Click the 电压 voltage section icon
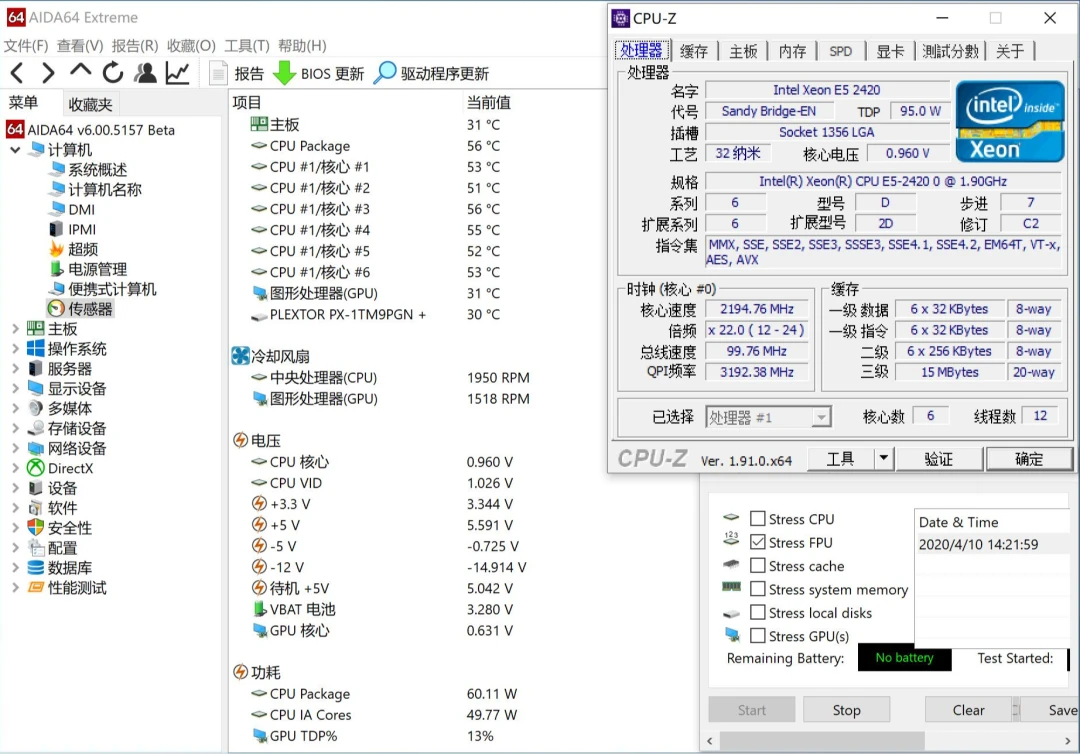Viewport: 1080px width, 754px height. point(240,440)
